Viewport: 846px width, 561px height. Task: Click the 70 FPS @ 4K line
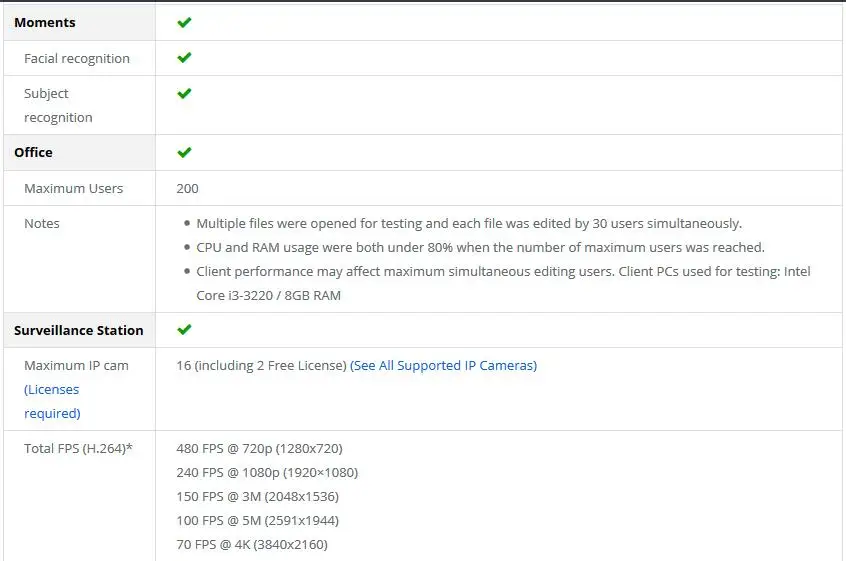pyautogui.click(x=252, y=544)
